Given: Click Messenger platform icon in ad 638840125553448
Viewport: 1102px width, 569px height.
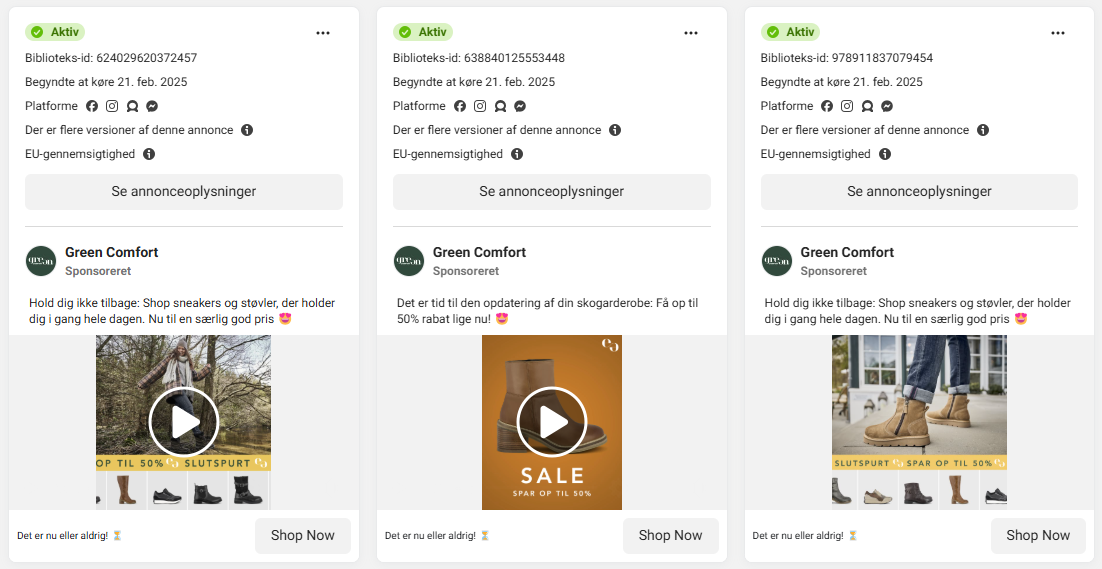Looking at the screenshot, I should (520, 106).
